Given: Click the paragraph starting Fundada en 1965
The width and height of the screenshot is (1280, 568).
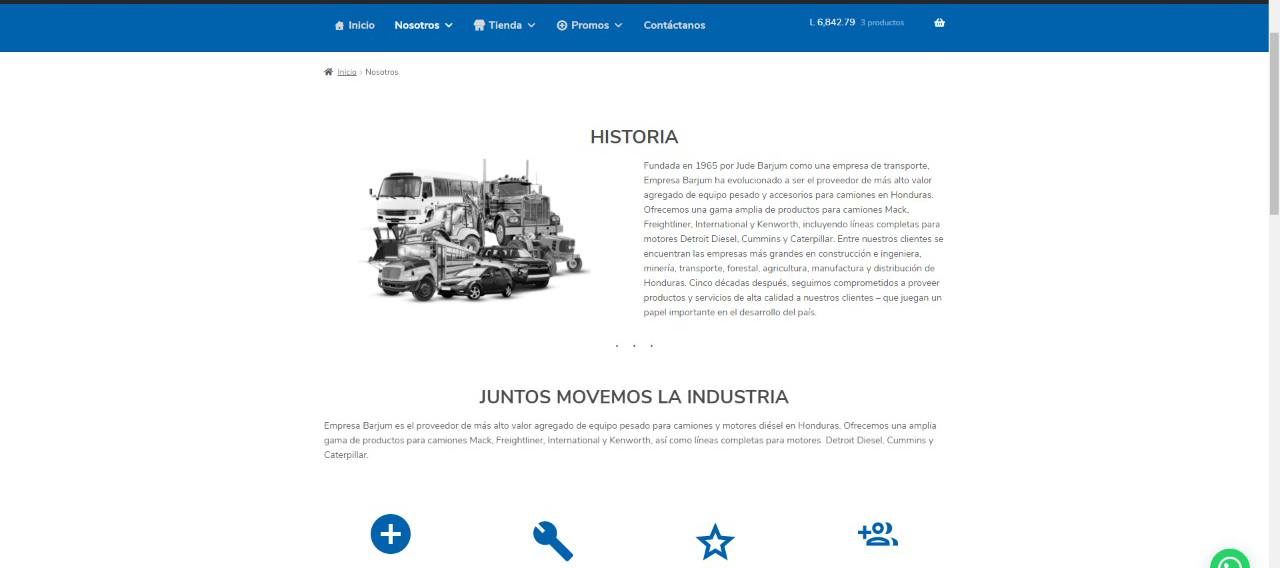Looking at the screenshot, I should pos(793,239).
